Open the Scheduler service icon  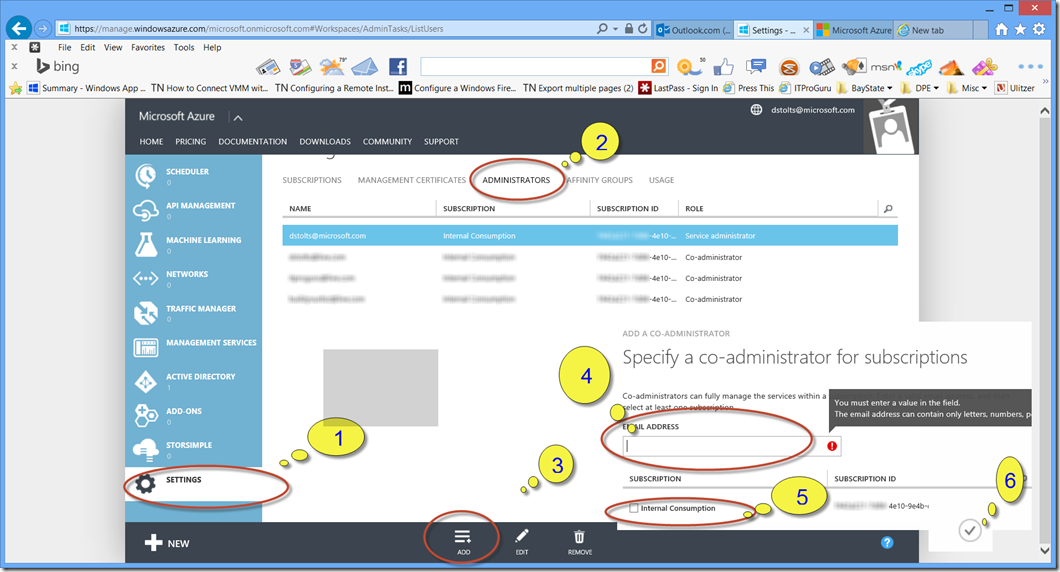coord(145,175)
